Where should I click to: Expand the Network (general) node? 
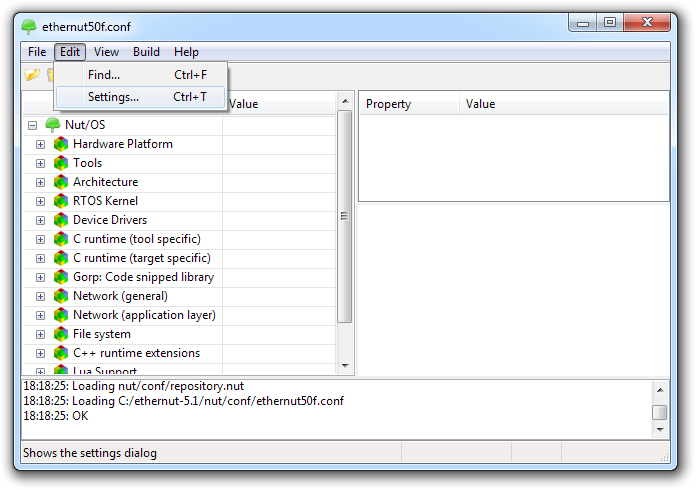tap(40, 296)
